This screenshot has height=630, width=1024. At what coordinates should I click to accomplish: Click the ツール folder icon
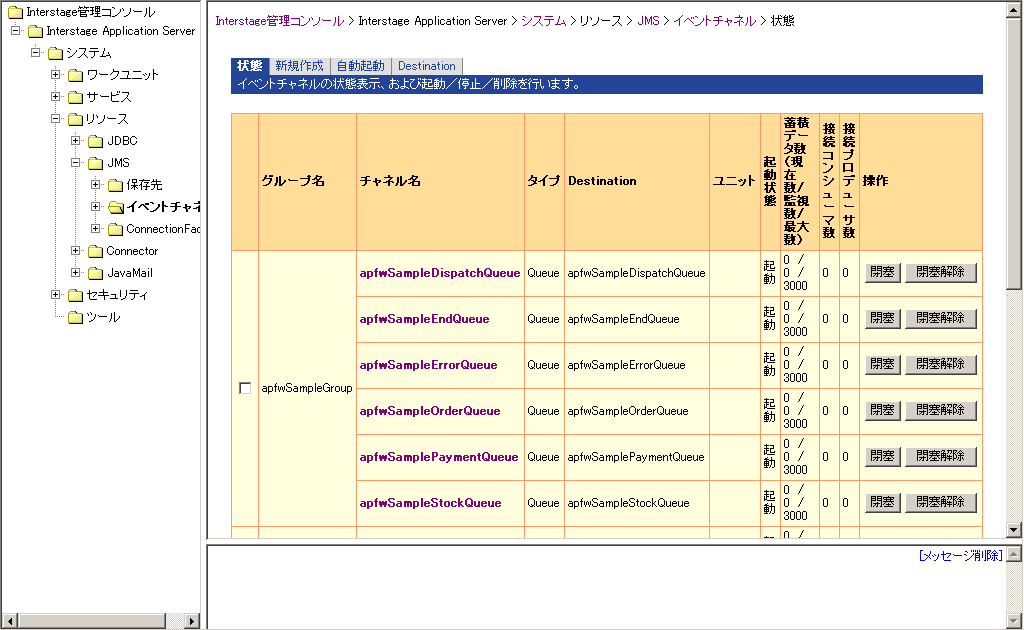[75, 317]
